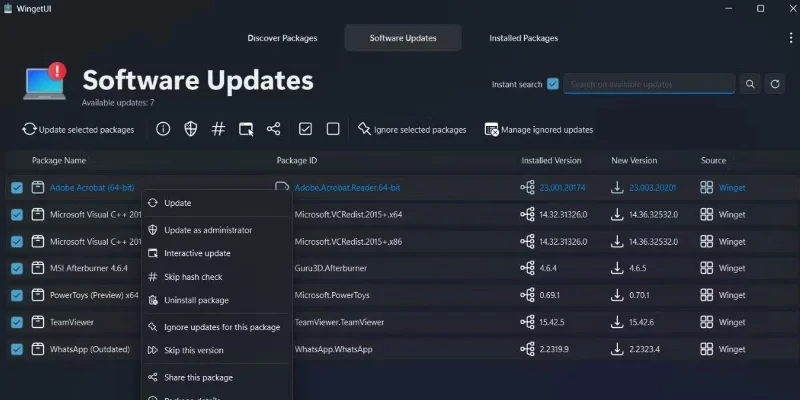Click the info icon in the toolbar
The image size is (800, 400).
163,129
